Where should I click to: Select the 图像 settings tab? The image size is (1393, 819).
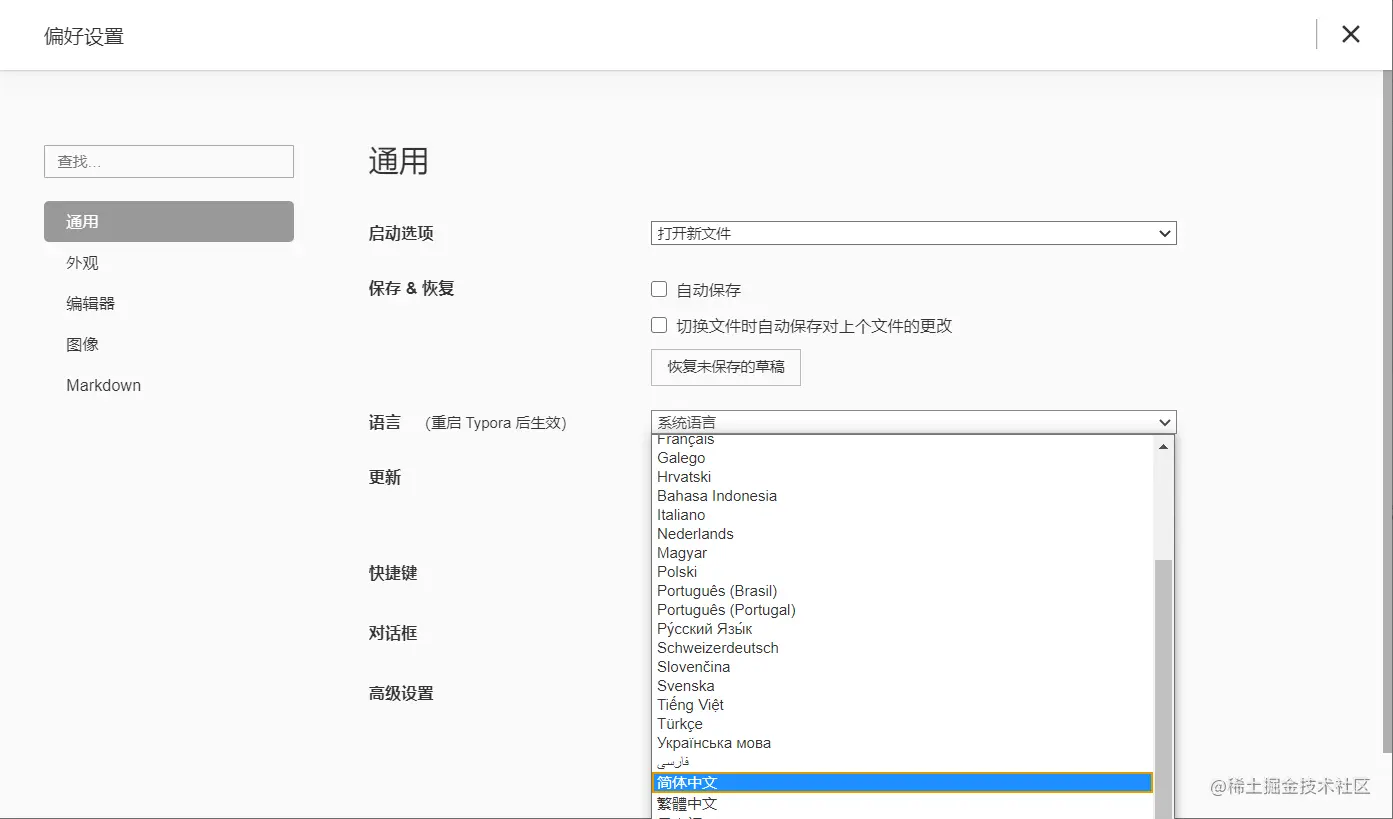[x=169, y=344]
